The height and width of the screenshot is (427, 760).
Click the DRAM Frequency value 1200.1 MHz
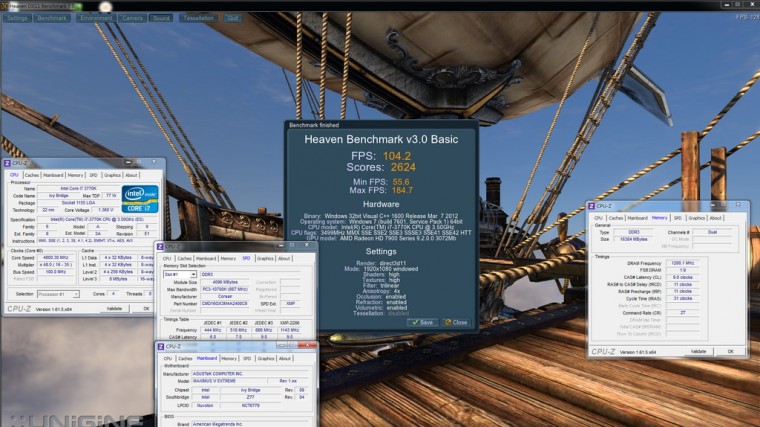pos(682,263)
